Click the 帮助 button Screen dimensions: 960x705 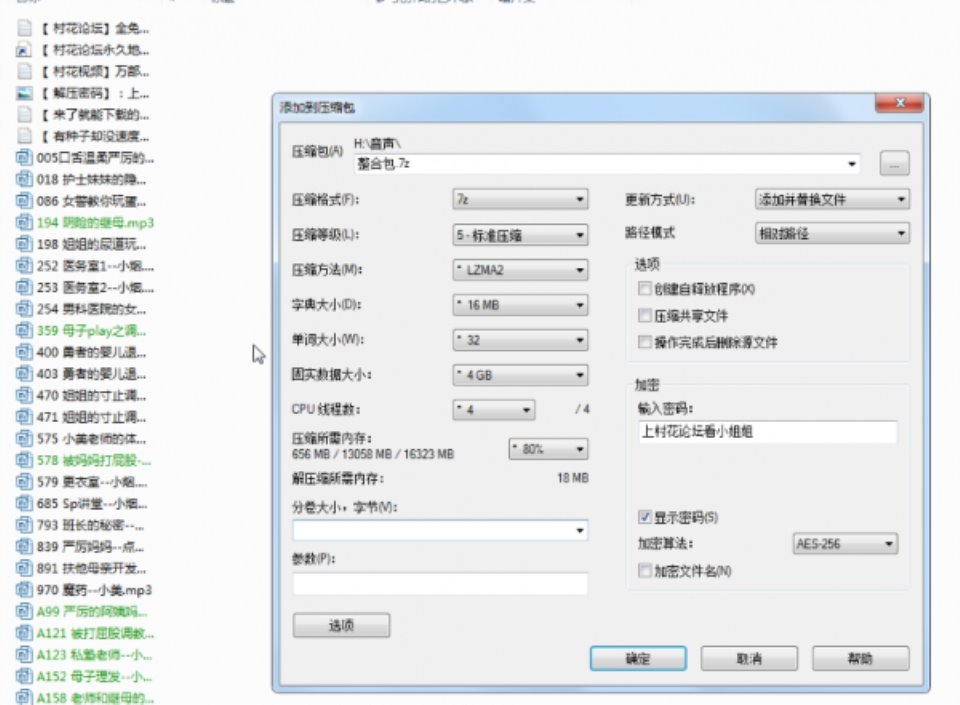pos(860,658)
